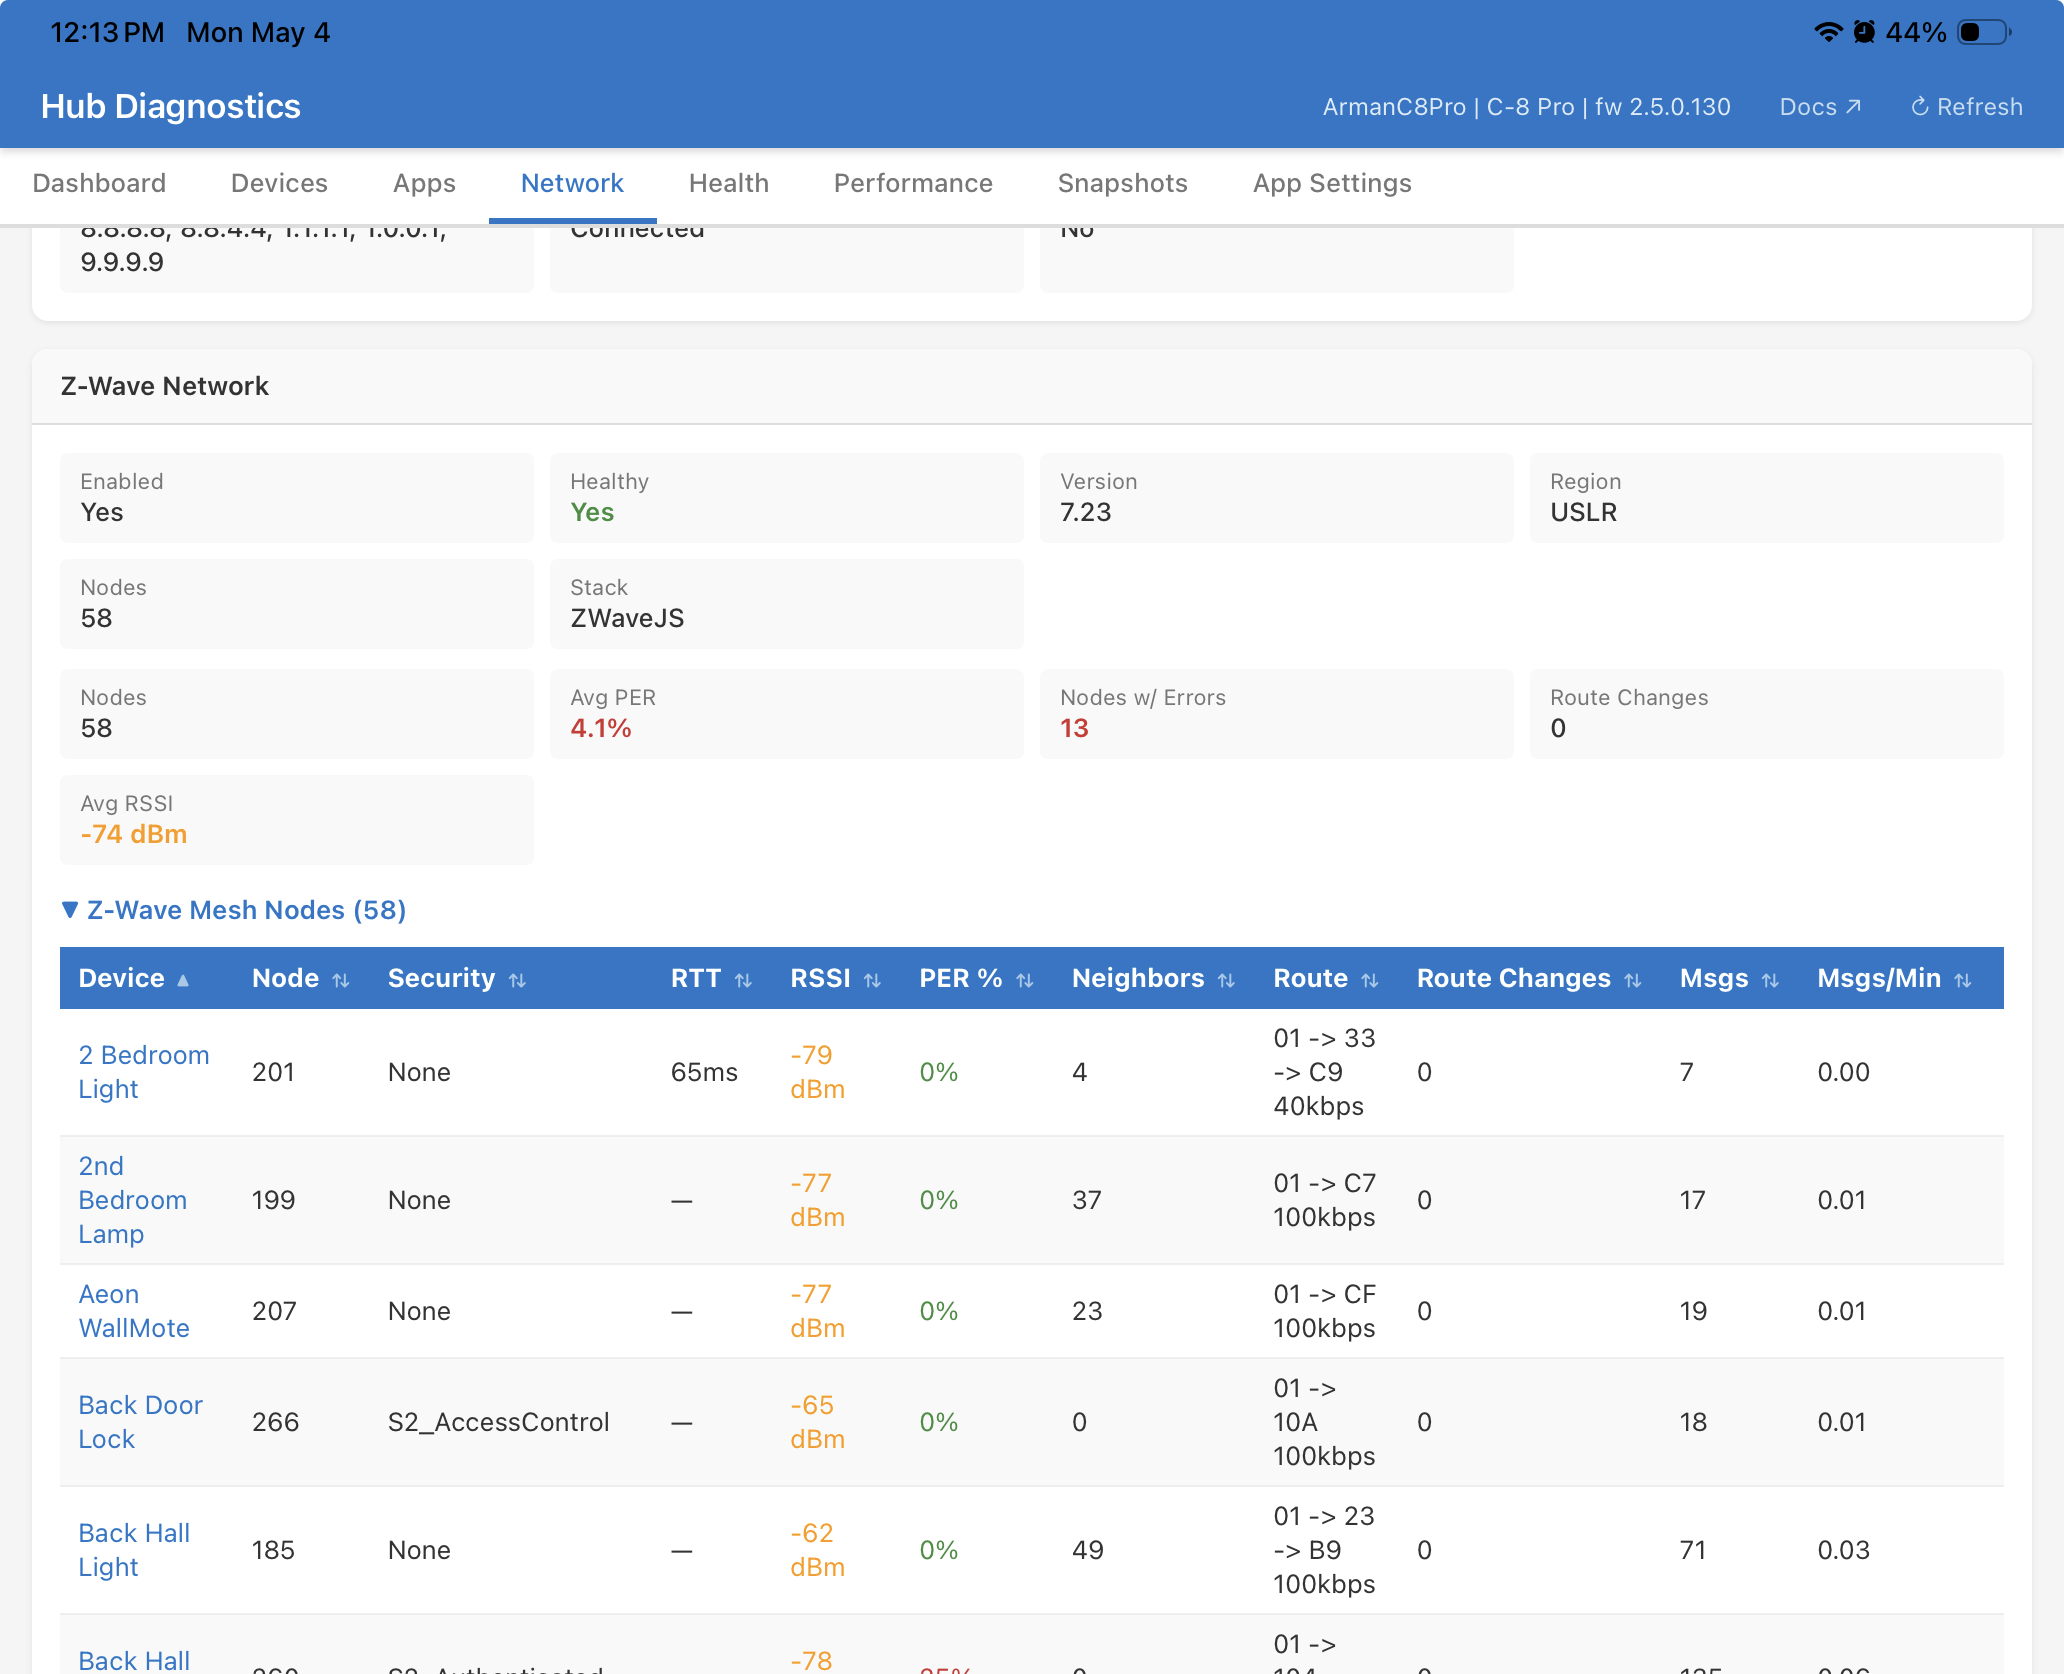The image size is (2064, 1674).
Task: Open the Performance tab
Action: pos(913,183)
